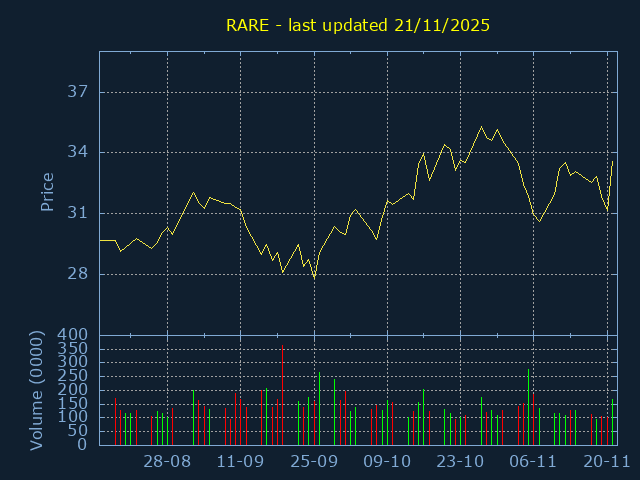Click the Price axis label

tap(47, 191)
